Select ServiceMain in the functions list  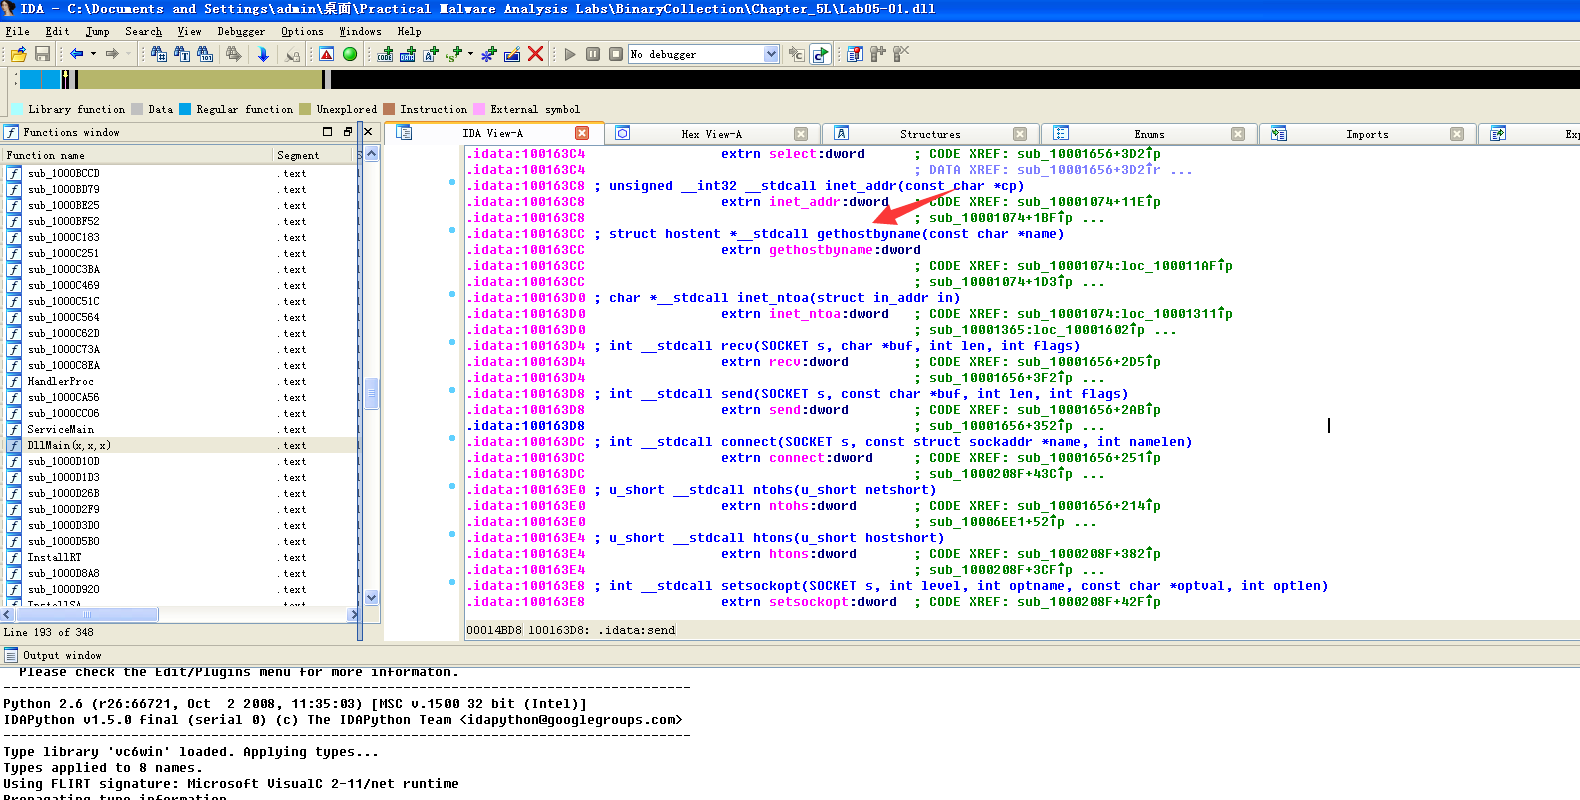click(180, 429)
